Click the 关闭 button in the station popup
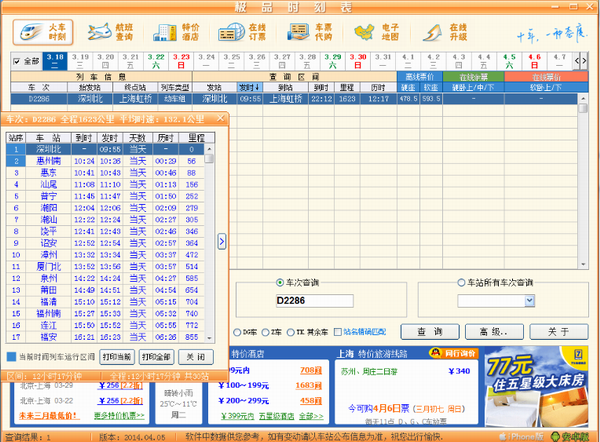The image size is (600, 442). [196, 357]
